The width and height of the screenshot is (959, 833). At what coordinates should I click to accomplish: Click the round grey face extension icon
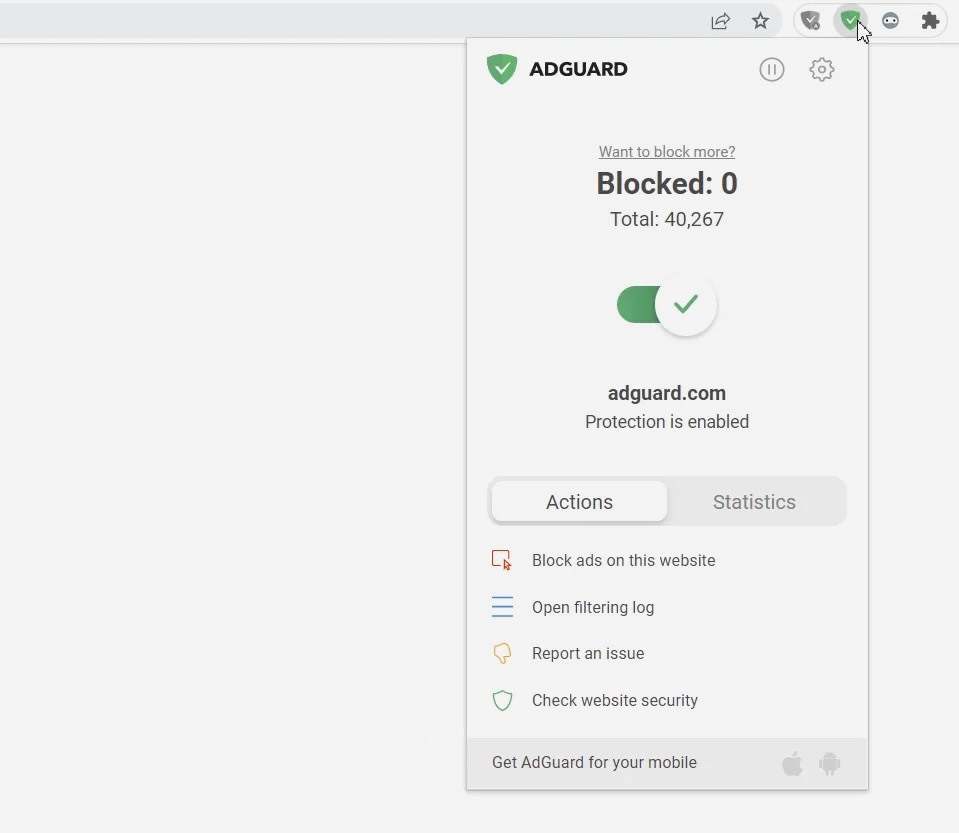click(890, 20)
